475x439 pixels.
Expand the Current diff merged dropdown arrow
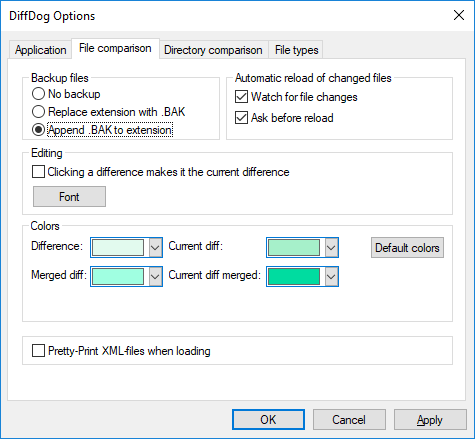click(331, 276)
